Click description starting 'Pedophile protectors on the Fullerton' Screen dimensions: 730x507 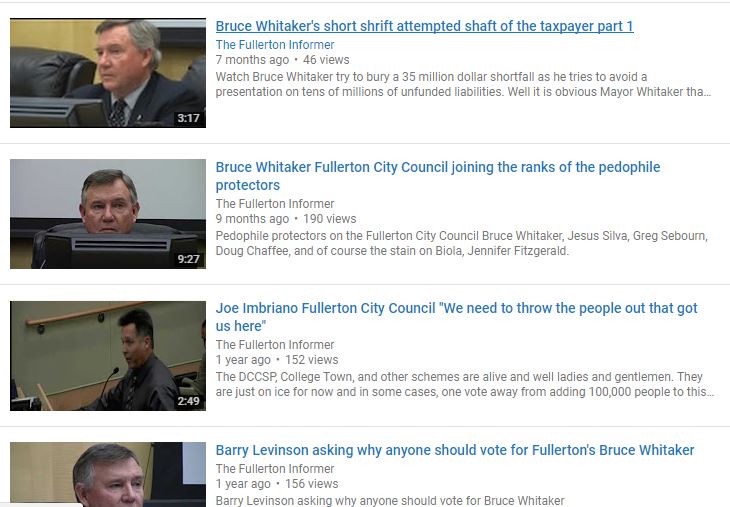pos(461,243)
